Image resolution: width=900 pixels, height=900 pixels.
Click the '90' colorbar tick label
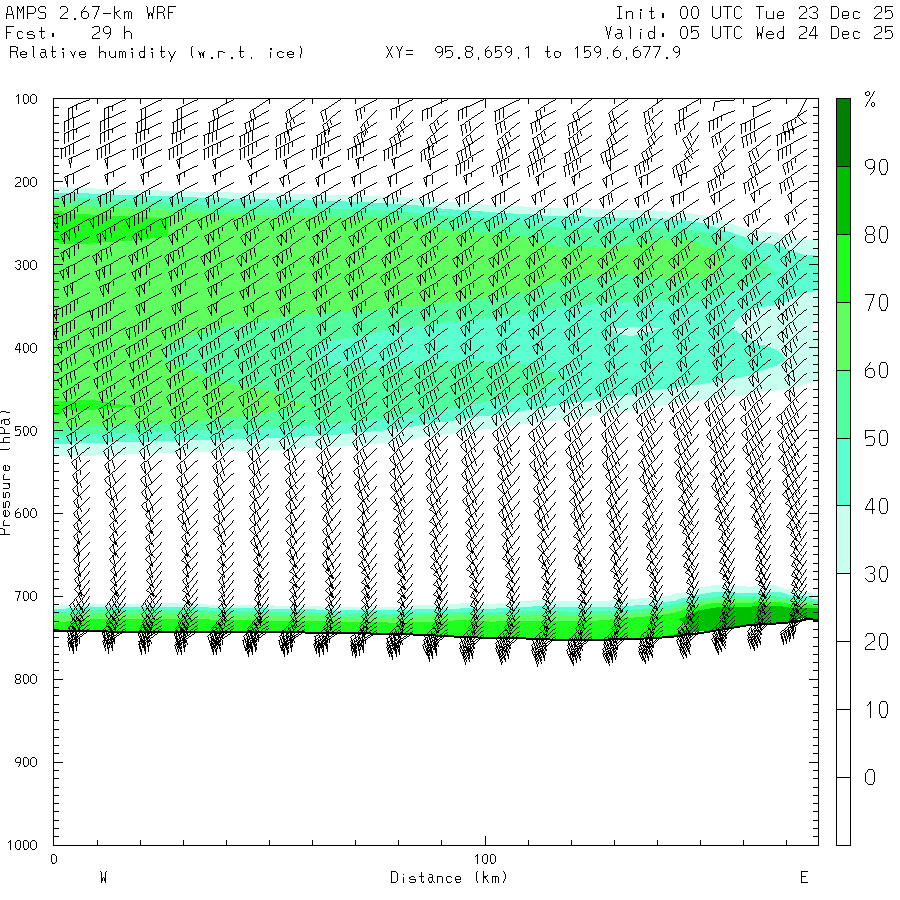(876, 167)
